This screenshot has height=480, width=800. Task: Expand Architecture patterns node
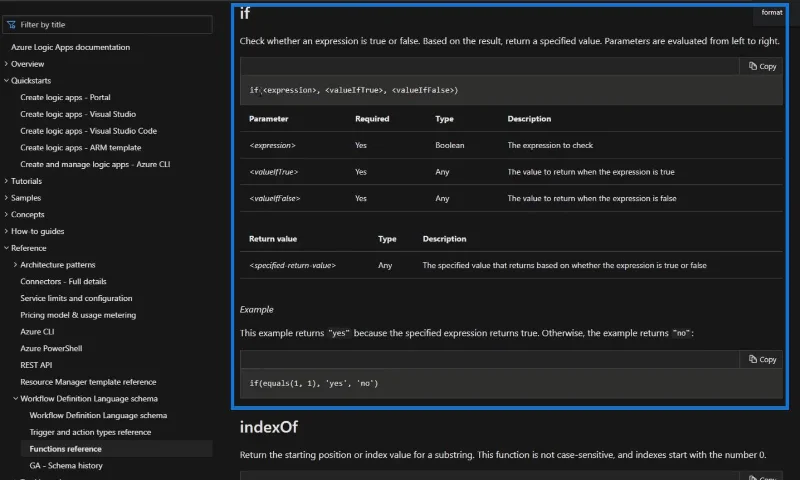(15, 265)
